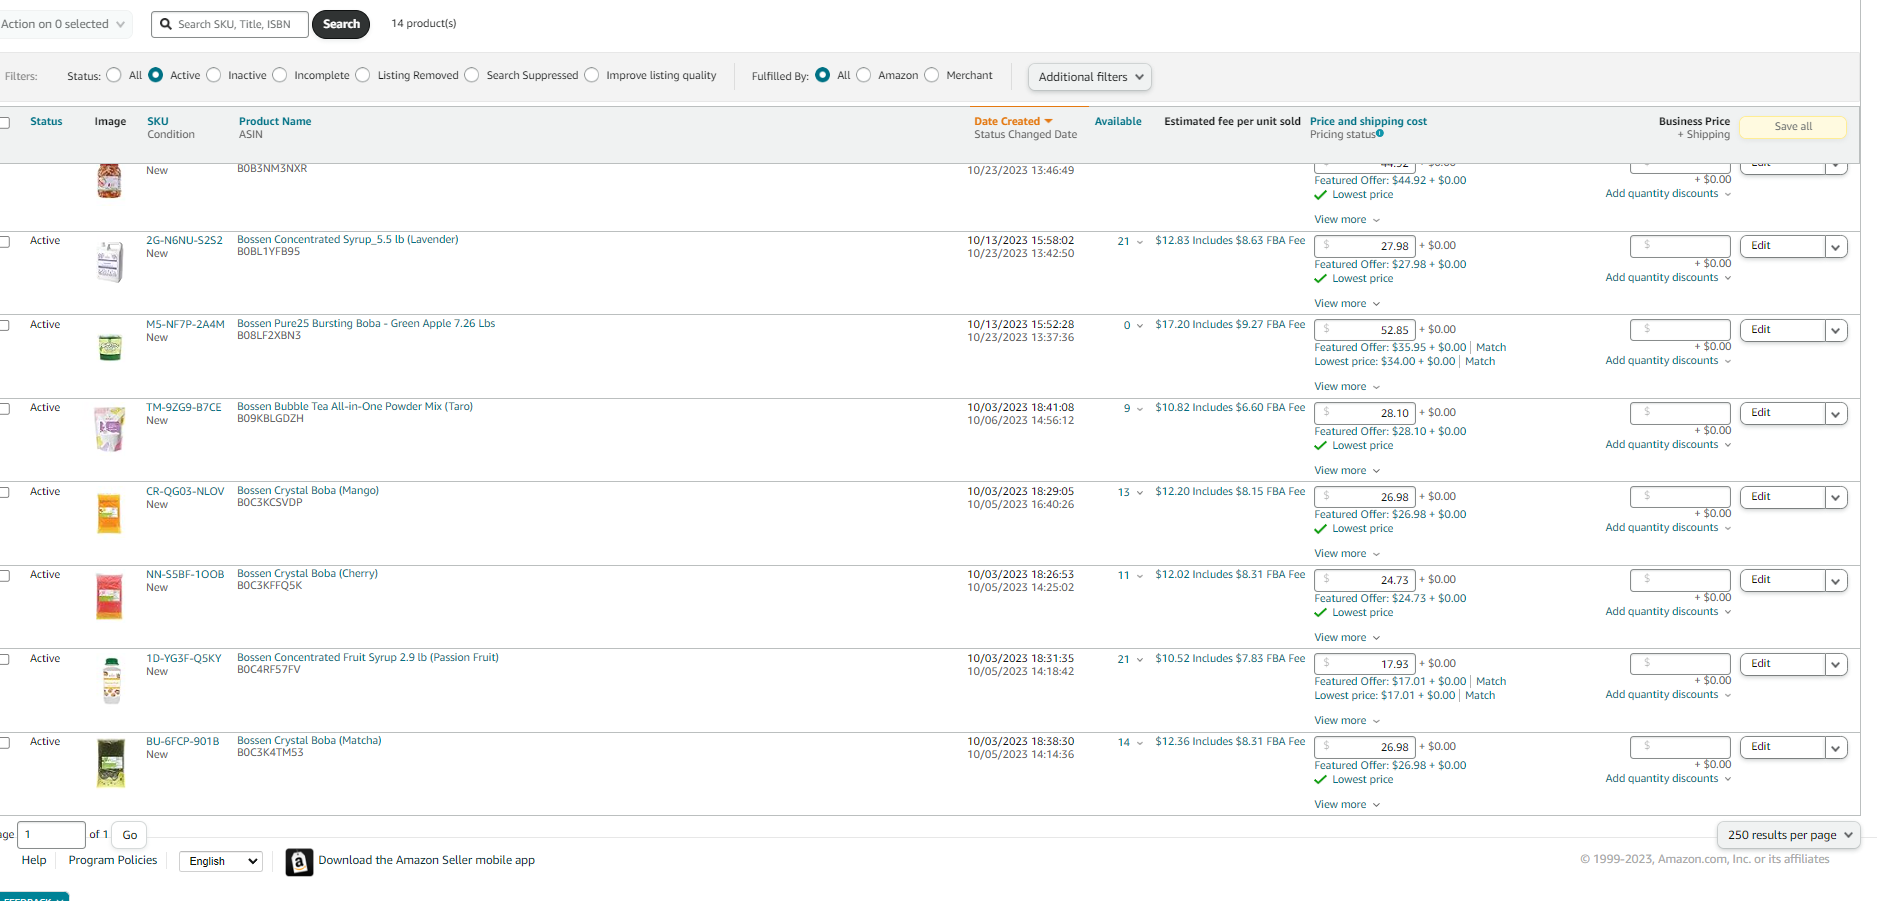The image size is (1877, 901).
Task: Open Bossen Crystal Boba (Cherry) product link
Action: [x=307, y=574]
